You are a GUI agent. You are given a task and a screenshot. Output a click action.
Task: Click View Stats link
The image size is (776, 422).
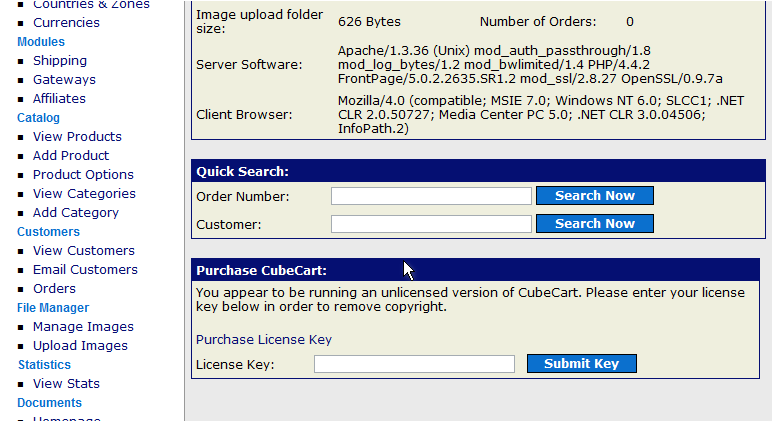point(66,384)
